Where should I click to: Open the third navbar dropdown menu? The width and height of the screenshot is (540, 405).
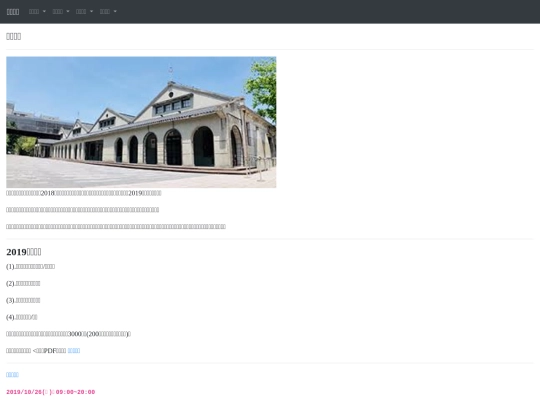tap(84, 12)
